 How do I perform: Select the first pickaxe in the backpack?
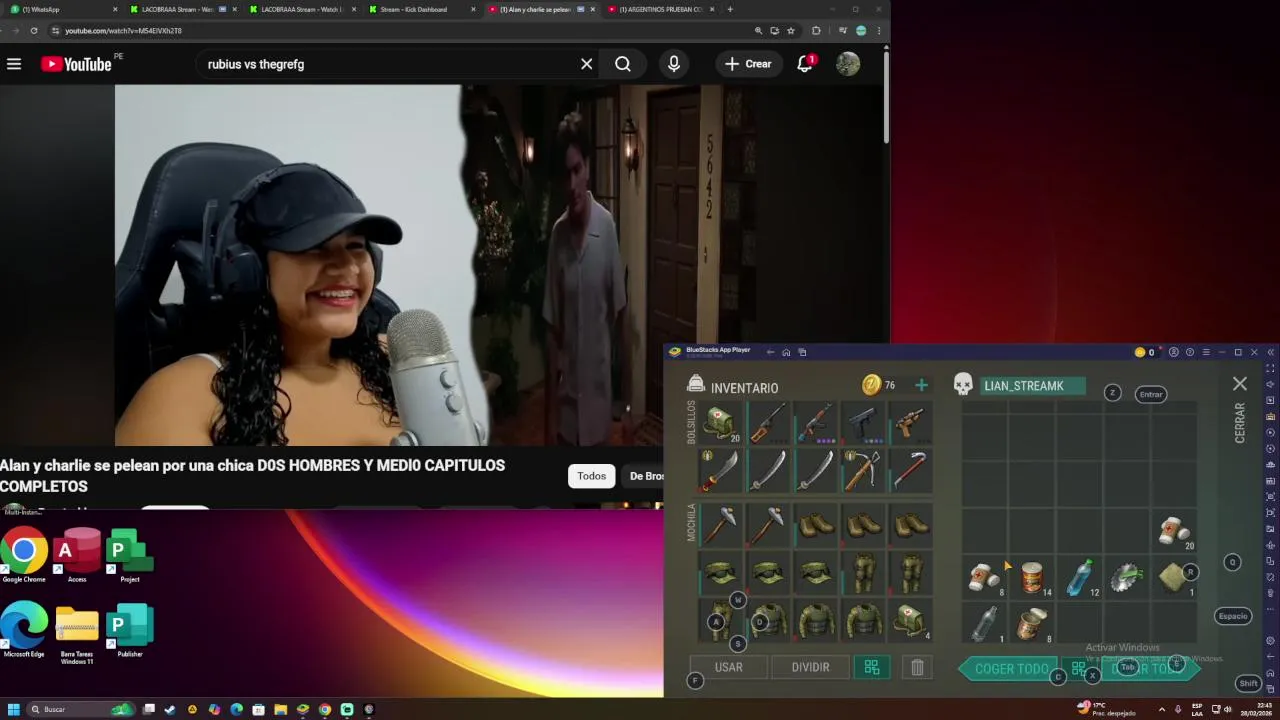pyautogui.click(x=721, y=525)
